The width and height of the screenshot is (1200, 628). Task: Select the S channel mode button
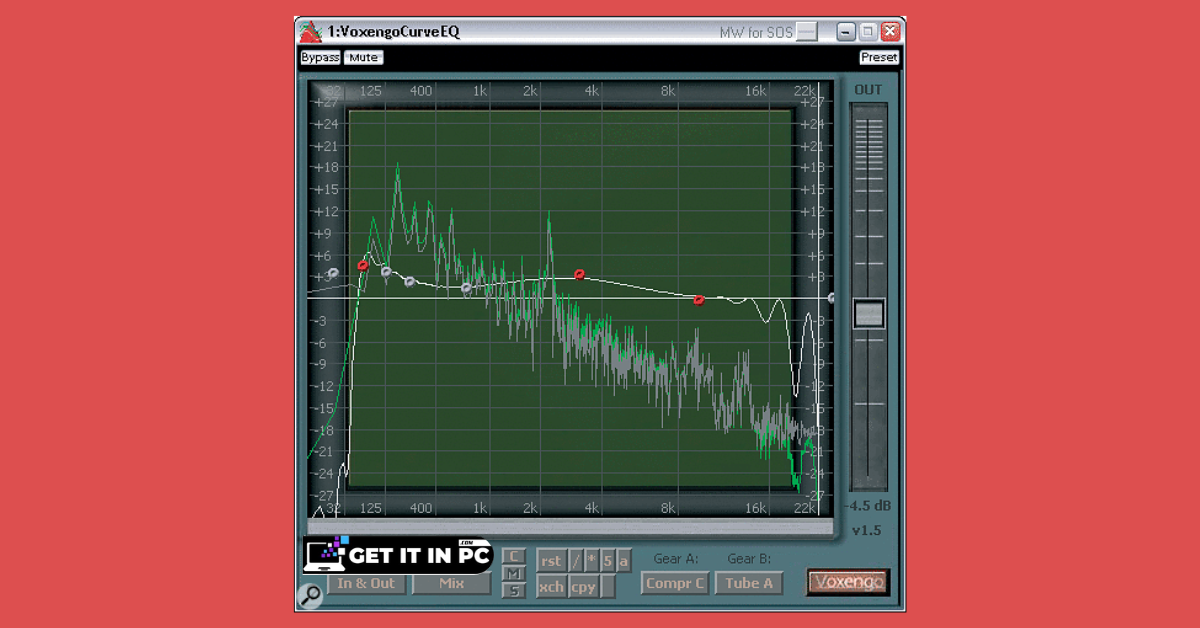tap(514, 590)
